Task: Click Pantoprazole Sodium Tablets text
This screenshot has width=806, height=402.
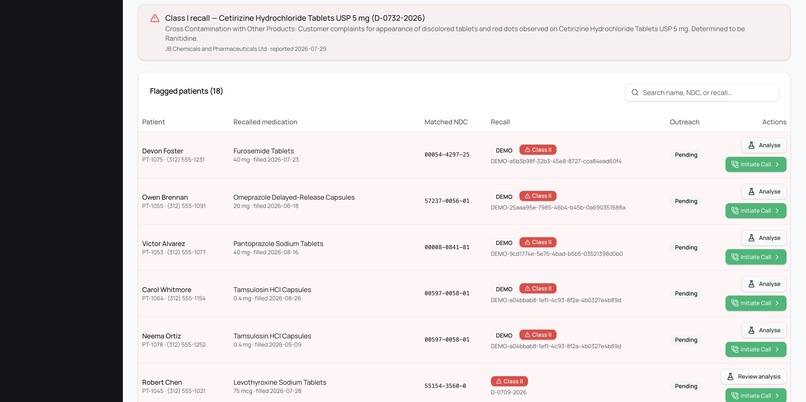Action: pos(278,244)
